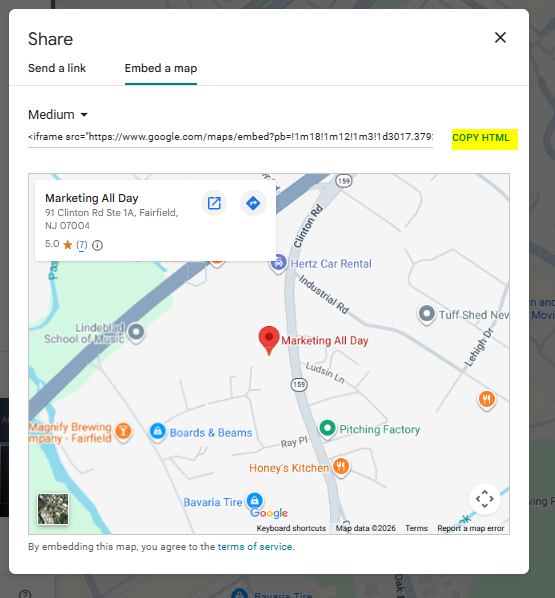Click Boards & Beams shop marker
This screenshot has height=598, width=555.
click(x=158, y=432)
